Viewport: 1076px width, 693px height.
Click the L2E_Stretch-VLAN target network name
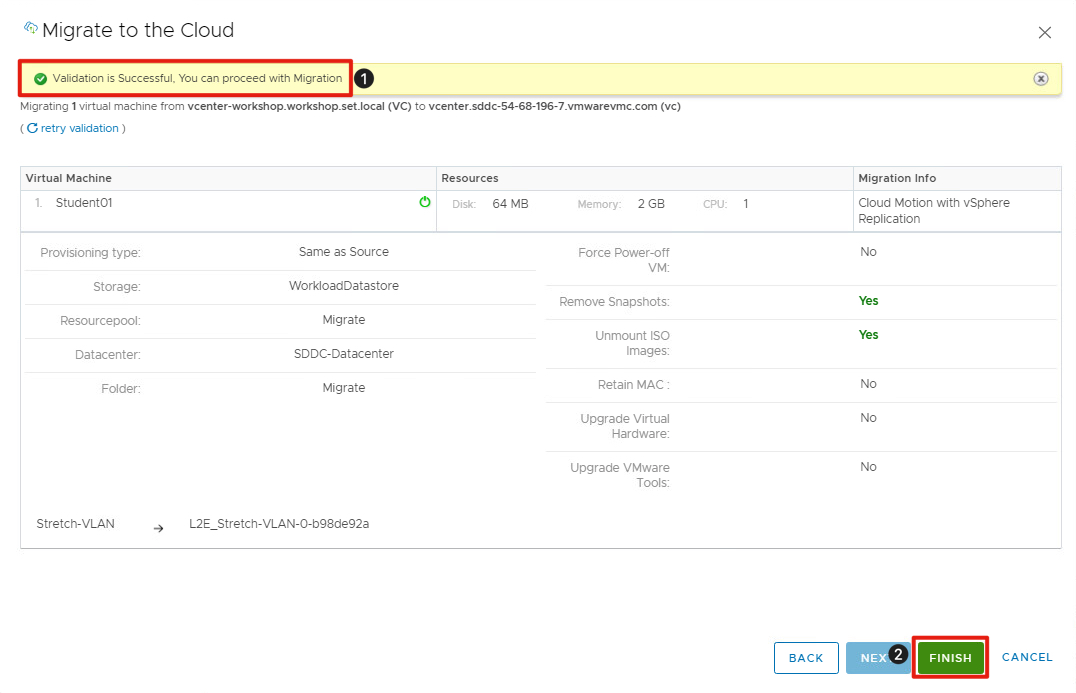coord(279,524)
